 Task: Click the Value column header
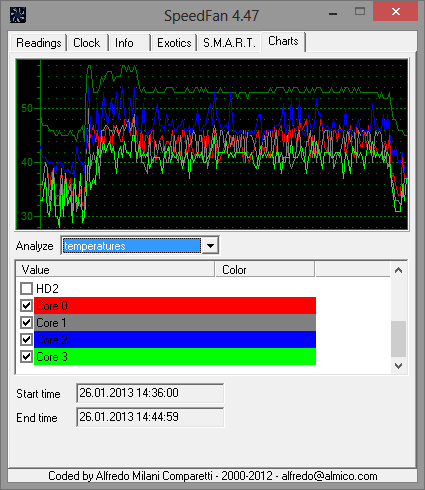tap(115, 270)
